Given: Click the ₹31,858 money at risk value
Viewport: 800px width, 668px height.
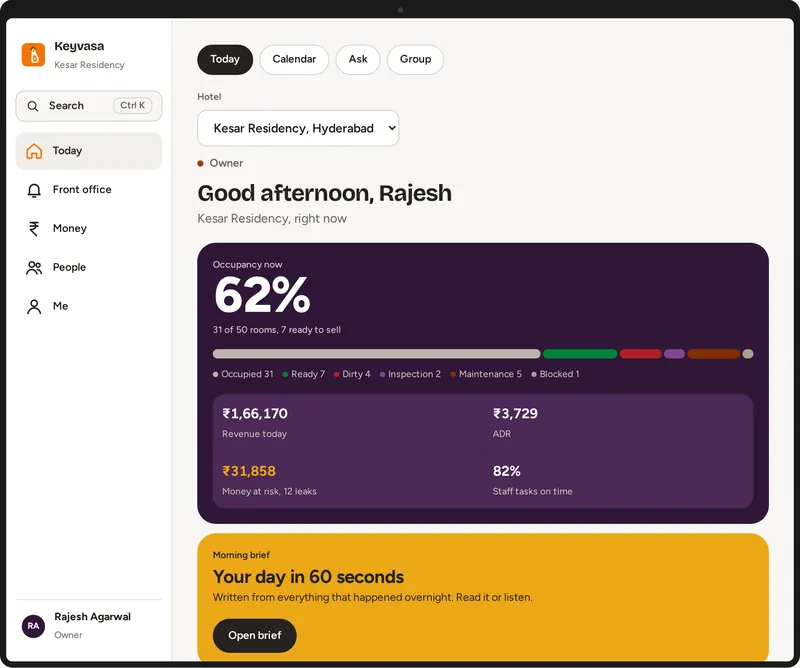Looking at the screenshot, I should (249, 471).
